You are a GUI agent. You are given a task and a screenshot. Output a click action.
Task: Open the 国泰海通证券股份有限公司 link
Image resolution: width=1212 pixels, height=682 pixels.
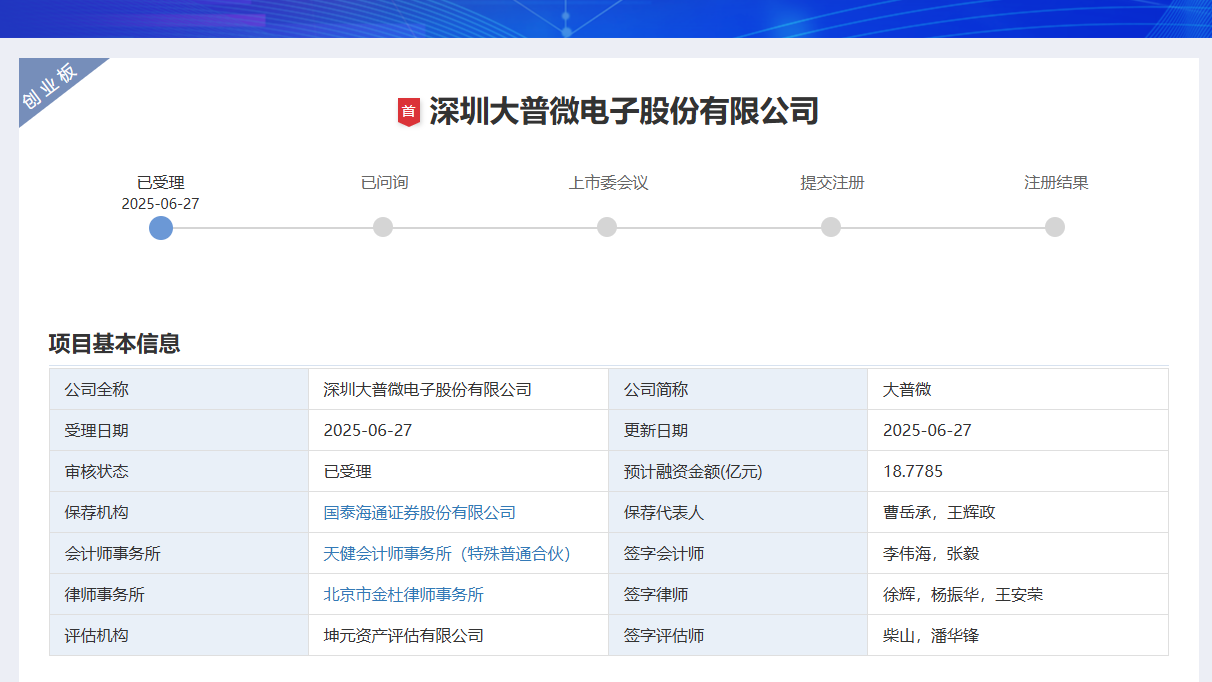click(x=420, y=512)
